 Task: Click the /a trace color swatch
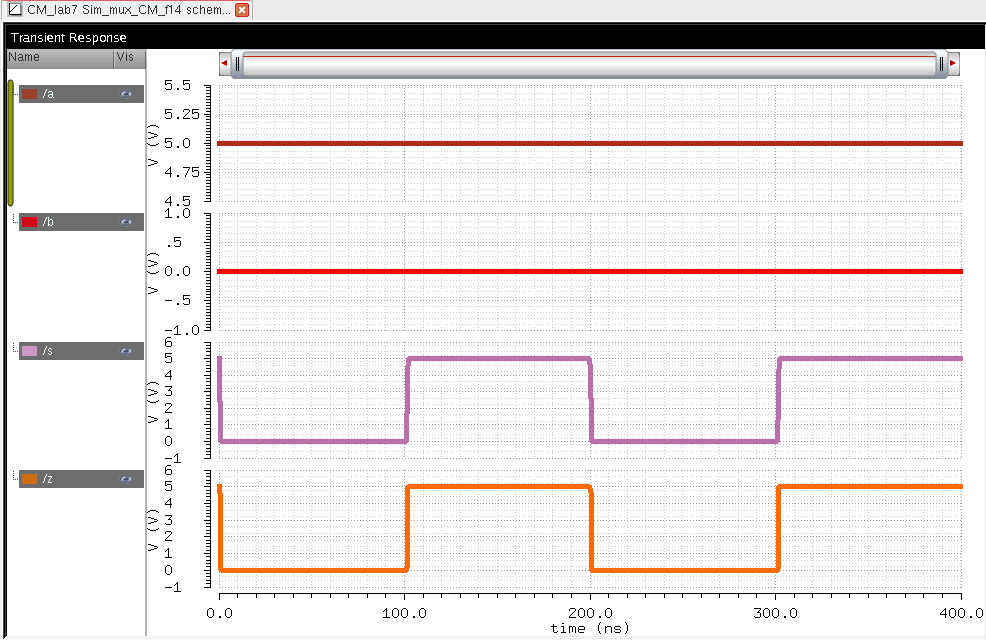(x=30, y=94)
